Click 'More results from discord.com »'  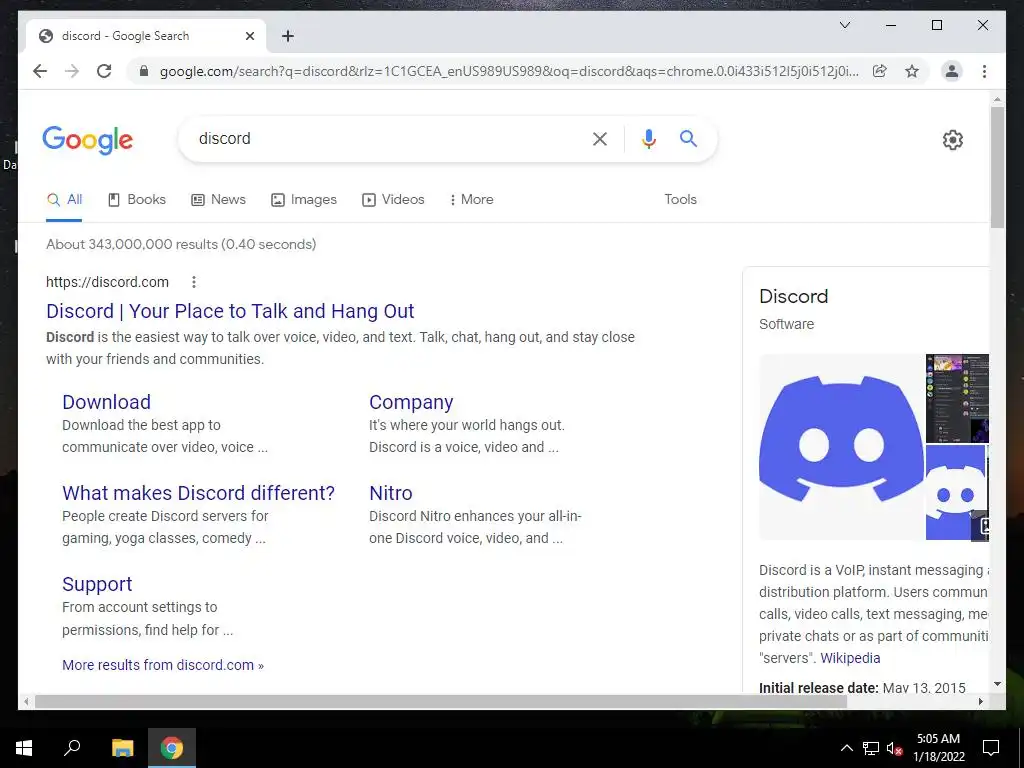163,665
